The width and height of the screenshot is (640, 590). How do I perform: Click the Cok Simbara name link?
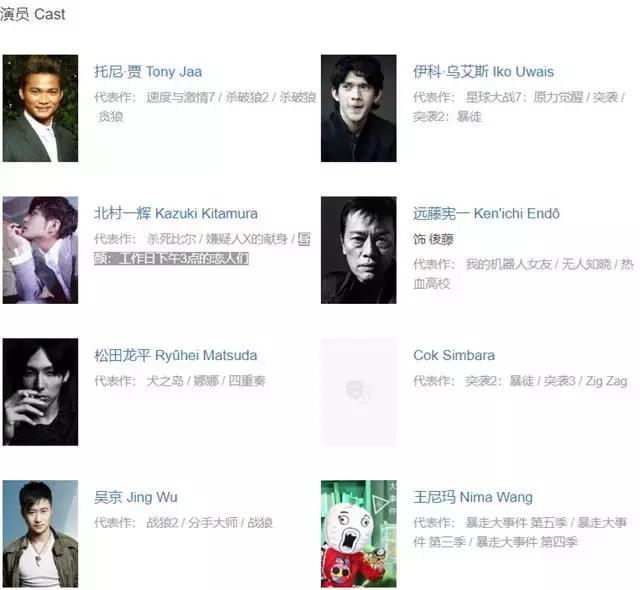tap(454, 355)
